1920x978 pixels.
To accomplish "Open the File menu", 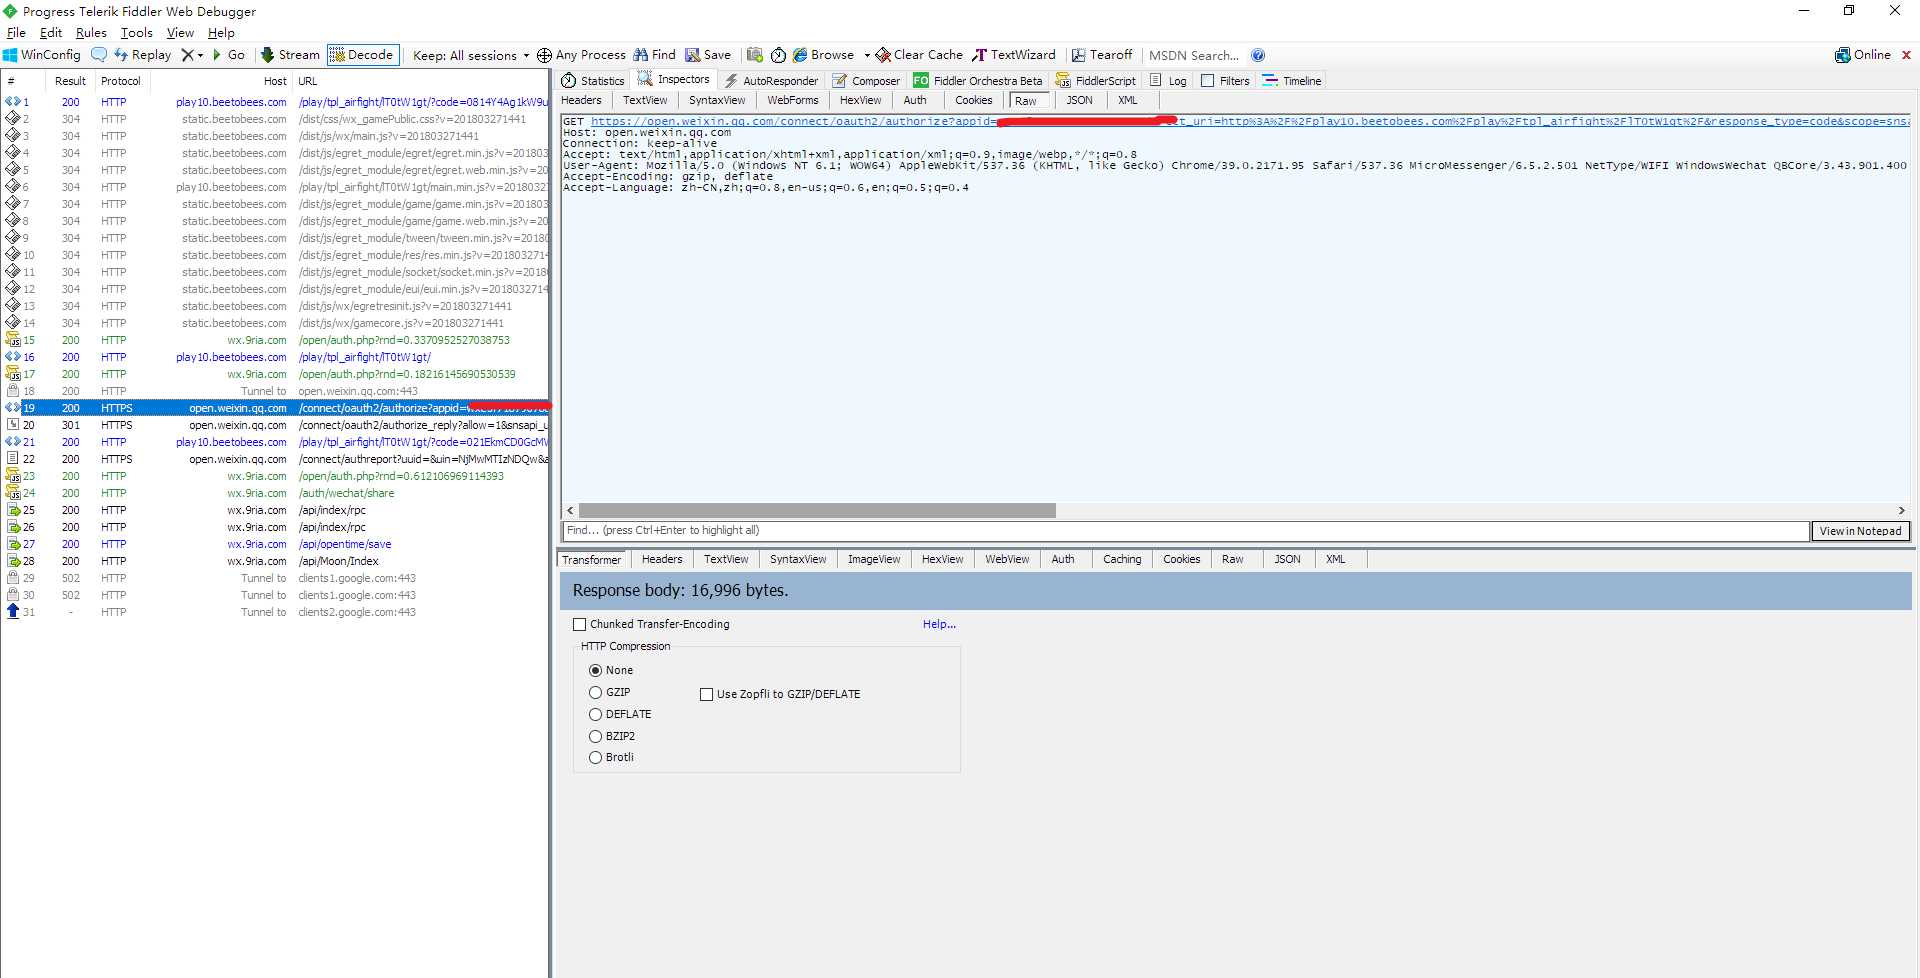I will [x=16, y=32].
